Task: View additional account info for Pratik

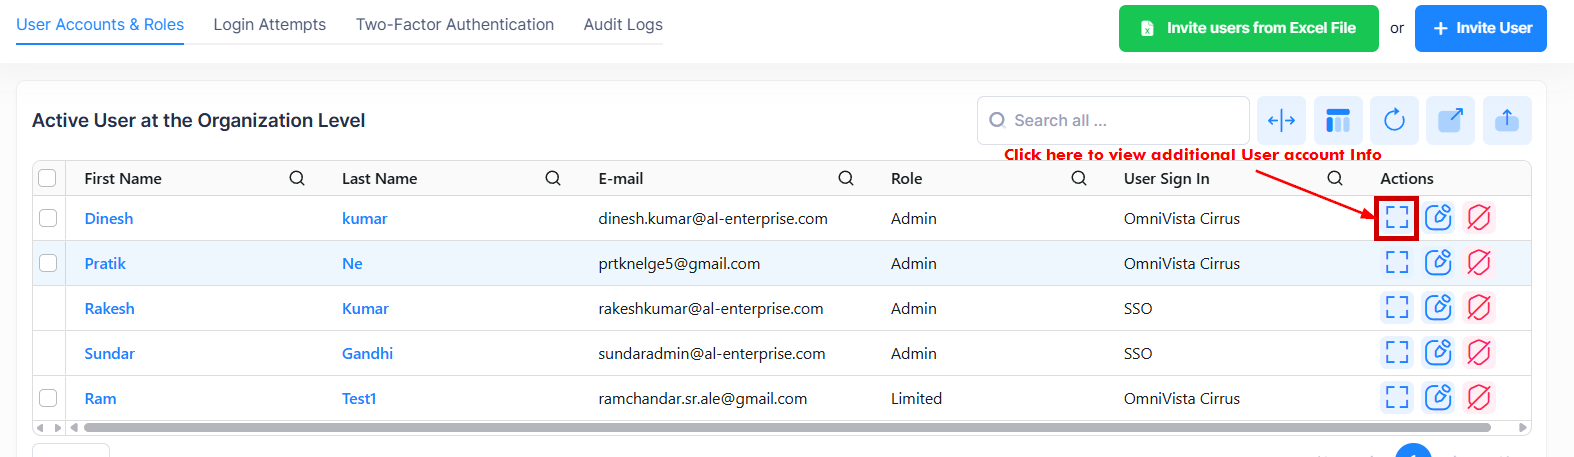Action: pyautogui.click(x=1397, y=262)
